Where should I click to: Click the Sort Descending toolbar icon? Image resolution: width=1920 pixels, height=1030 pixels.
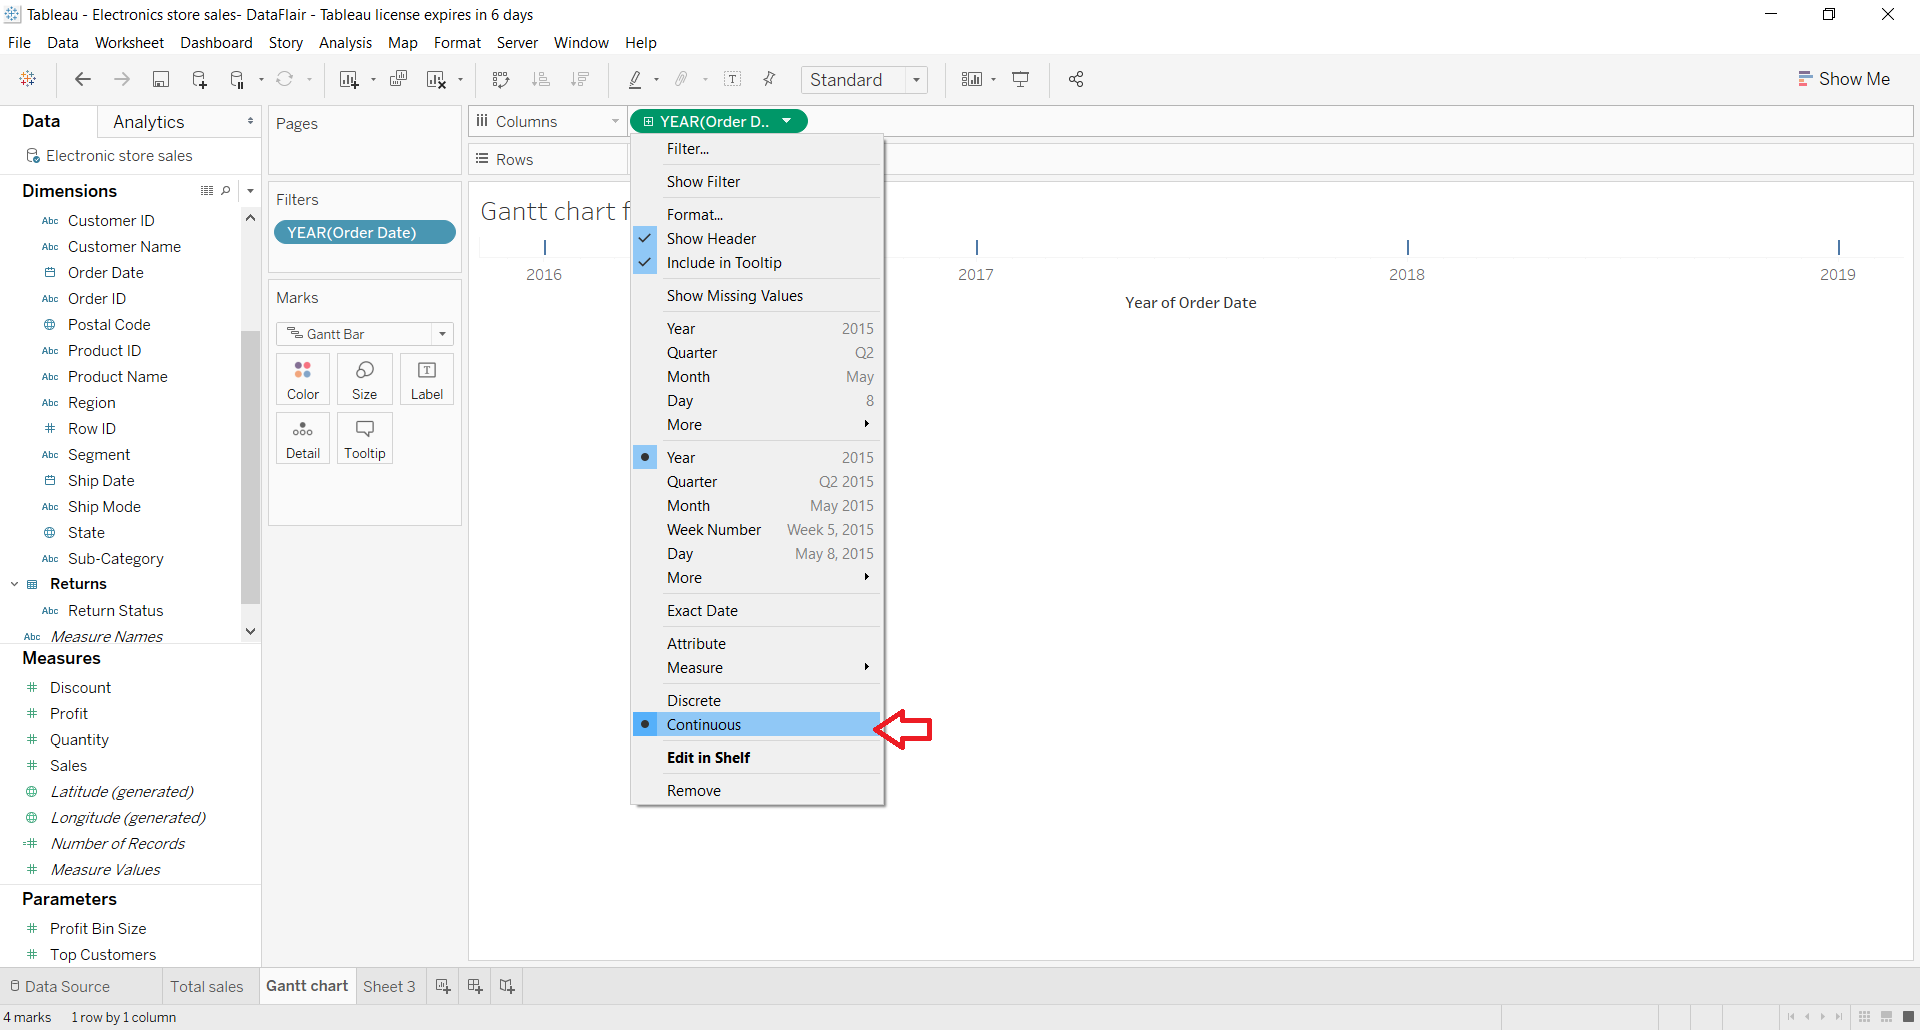[x=580, y=79]
